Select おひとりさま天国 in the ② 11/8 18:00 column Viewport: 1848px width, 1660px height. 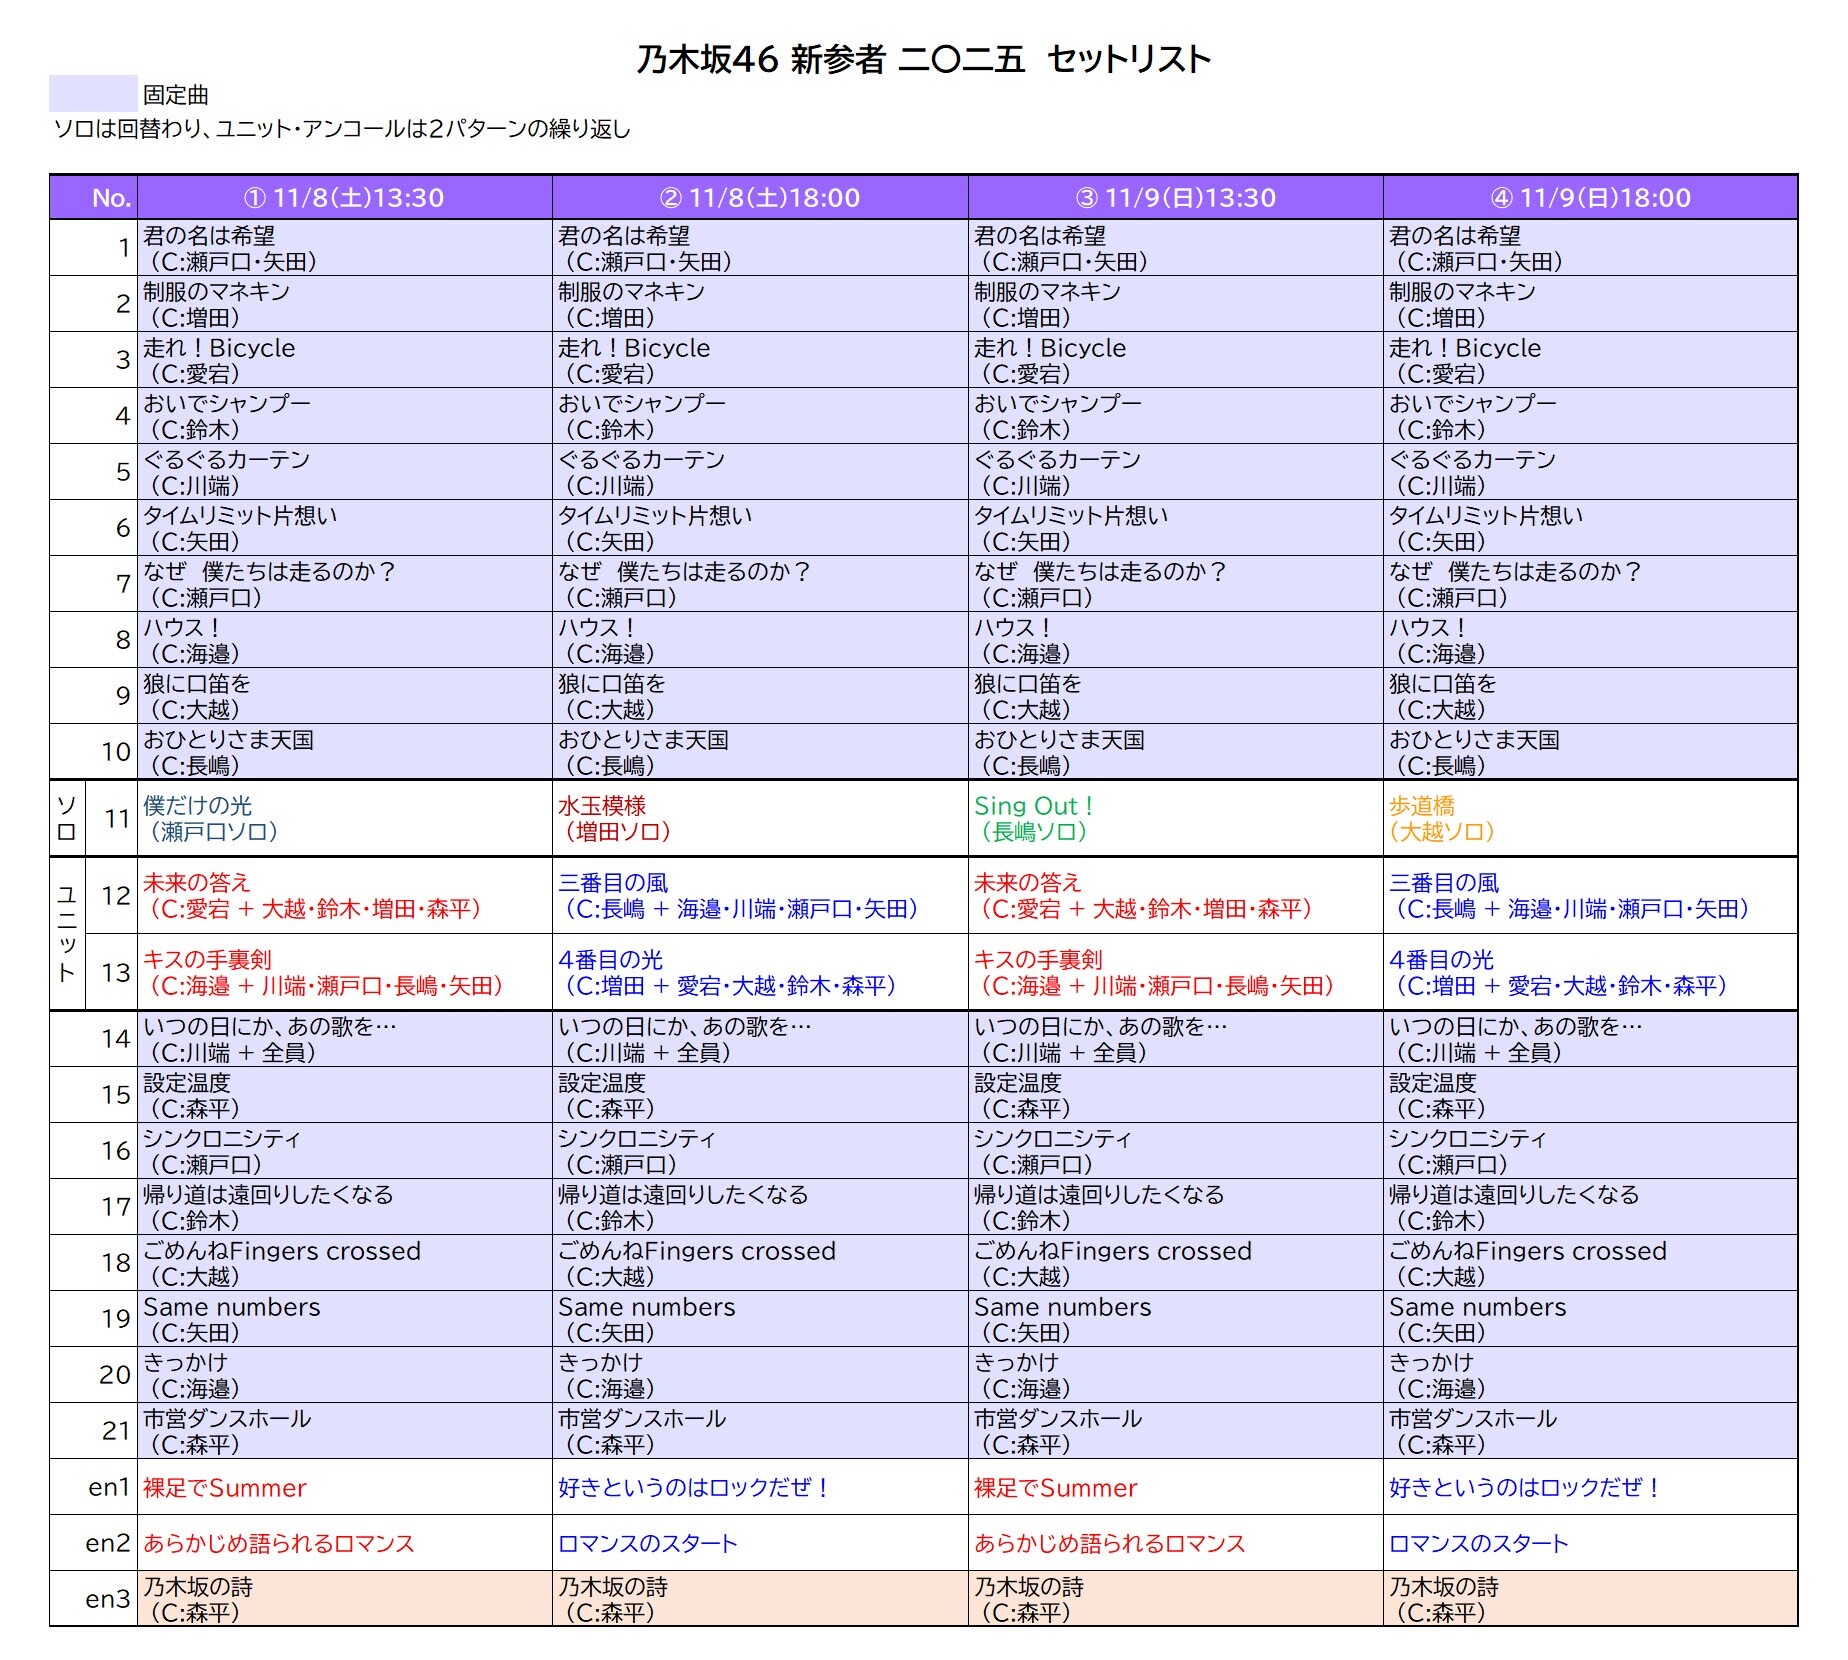760,752
